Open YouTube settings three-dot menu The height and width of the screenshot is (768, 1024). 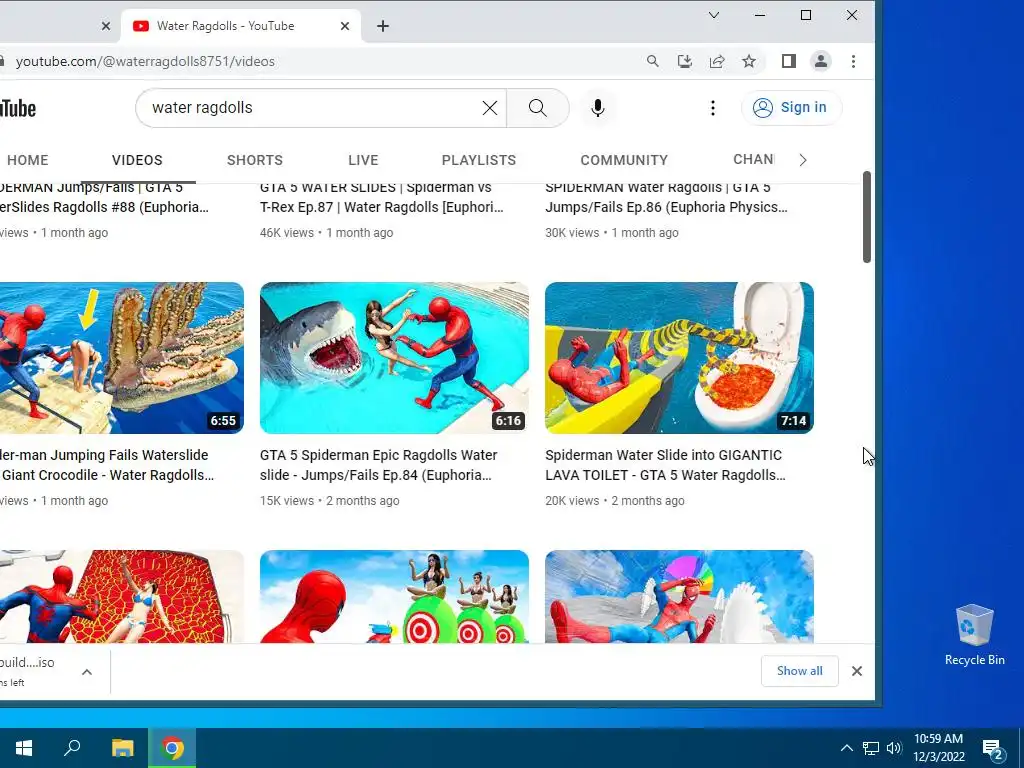(712, 108)
